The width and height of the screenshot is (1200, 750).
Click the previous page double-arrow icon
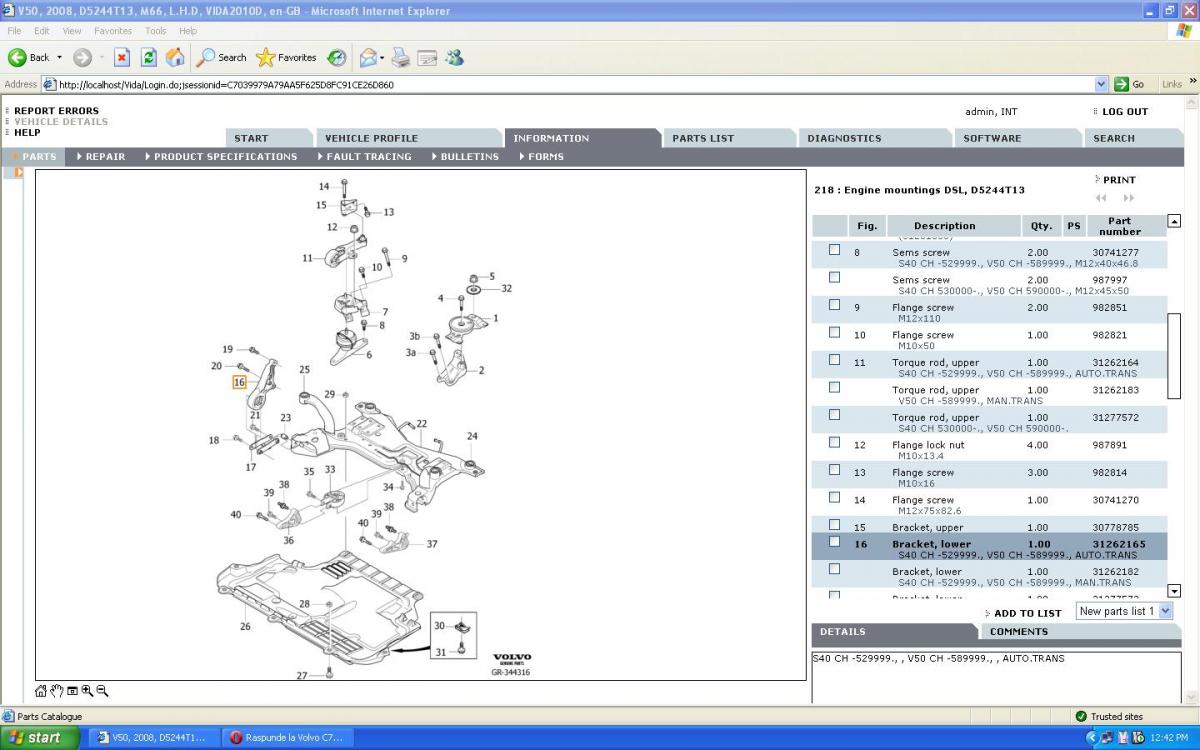click(x=1102, y=198)
